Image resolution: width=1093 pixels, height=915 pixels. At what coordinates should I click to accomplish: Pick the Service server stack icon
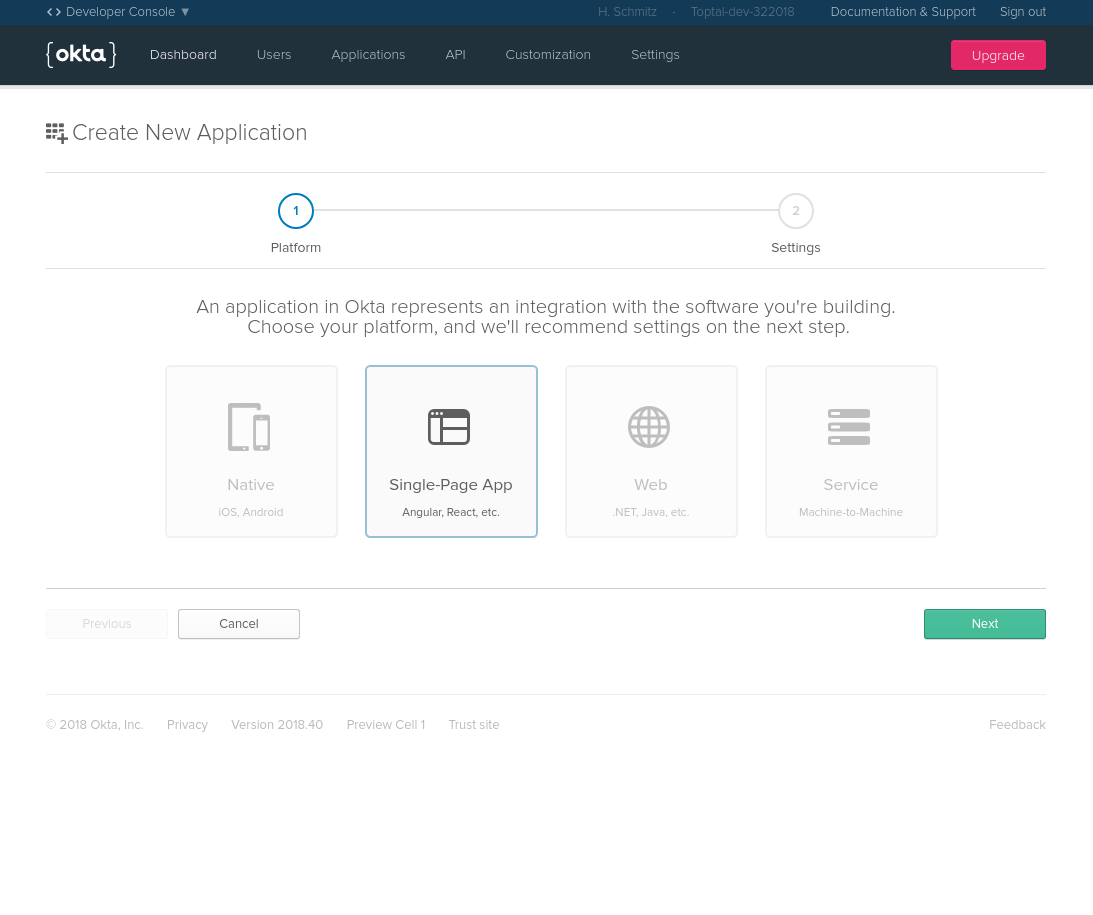(x=849, y=427)
